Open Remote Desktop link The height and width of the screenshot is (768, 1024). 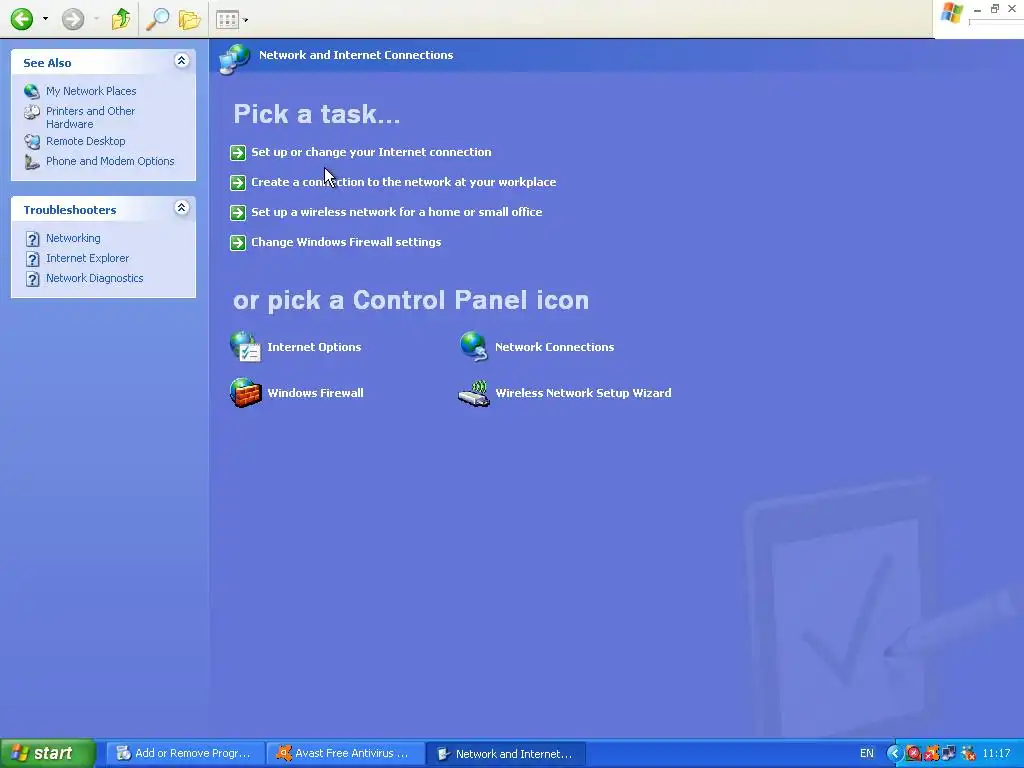point(86,141)
